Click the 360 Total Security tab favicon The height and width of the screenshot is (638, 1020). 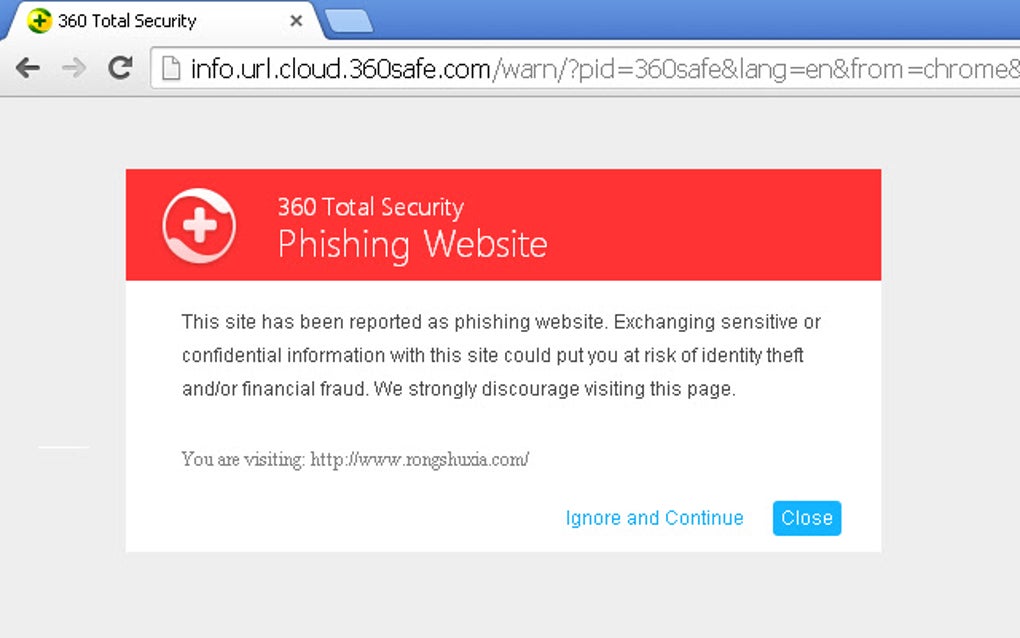pyautogui.click(x=39, y=21)
